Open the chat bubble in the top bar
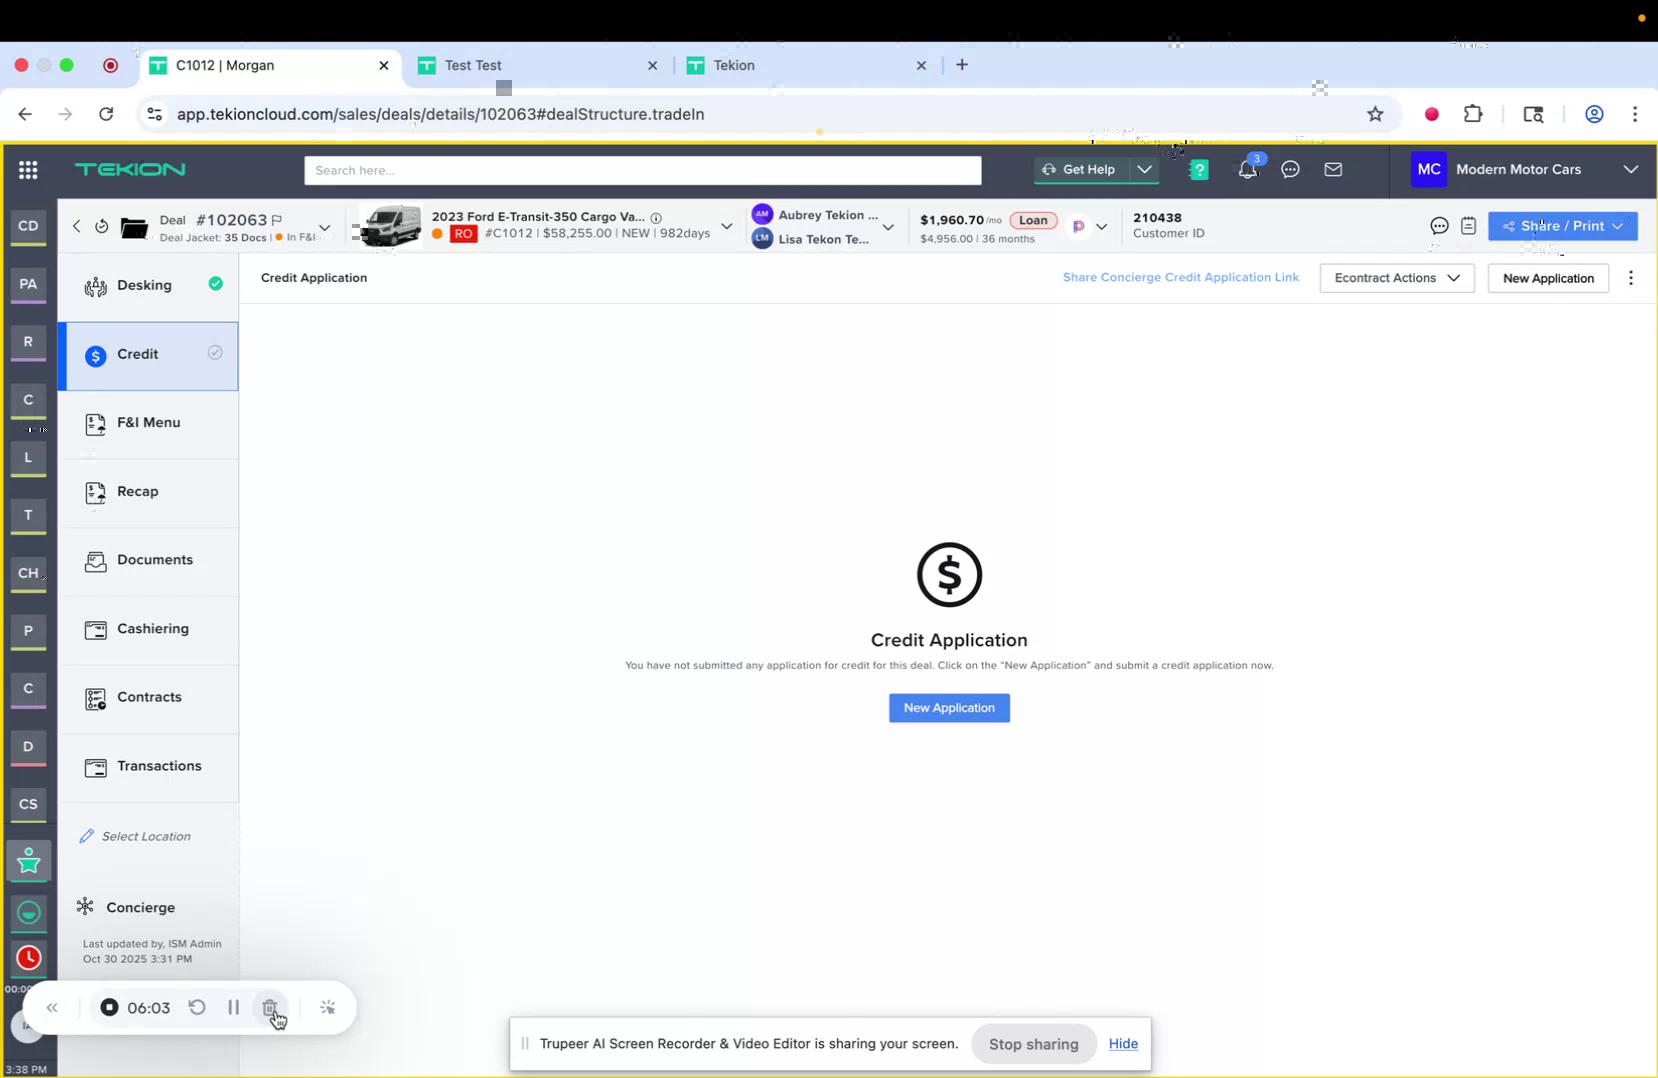This screenshot has width=1658, height=1078. coord(1289,170)
